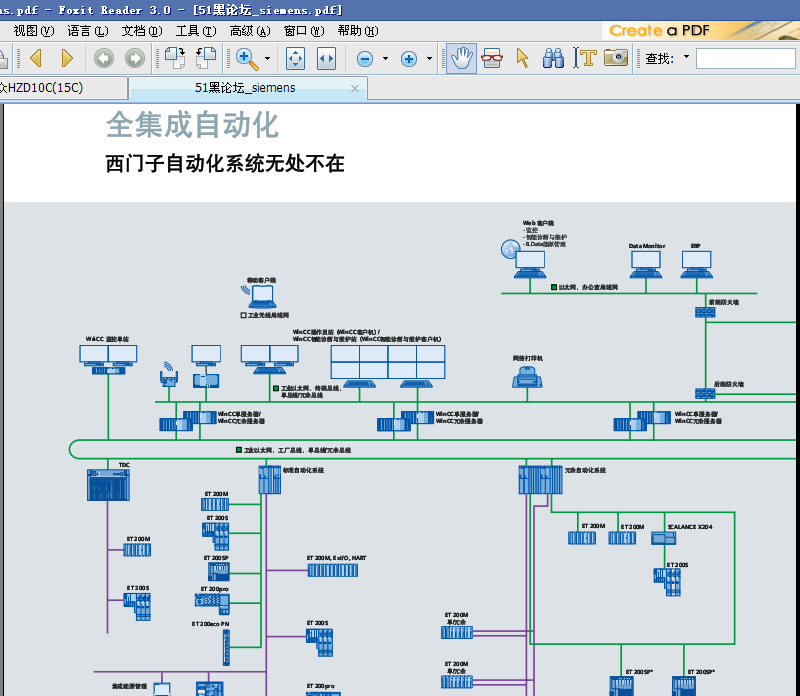
Task: Go to previous page with yellow left arrow
Action: [x=36, y=58]
